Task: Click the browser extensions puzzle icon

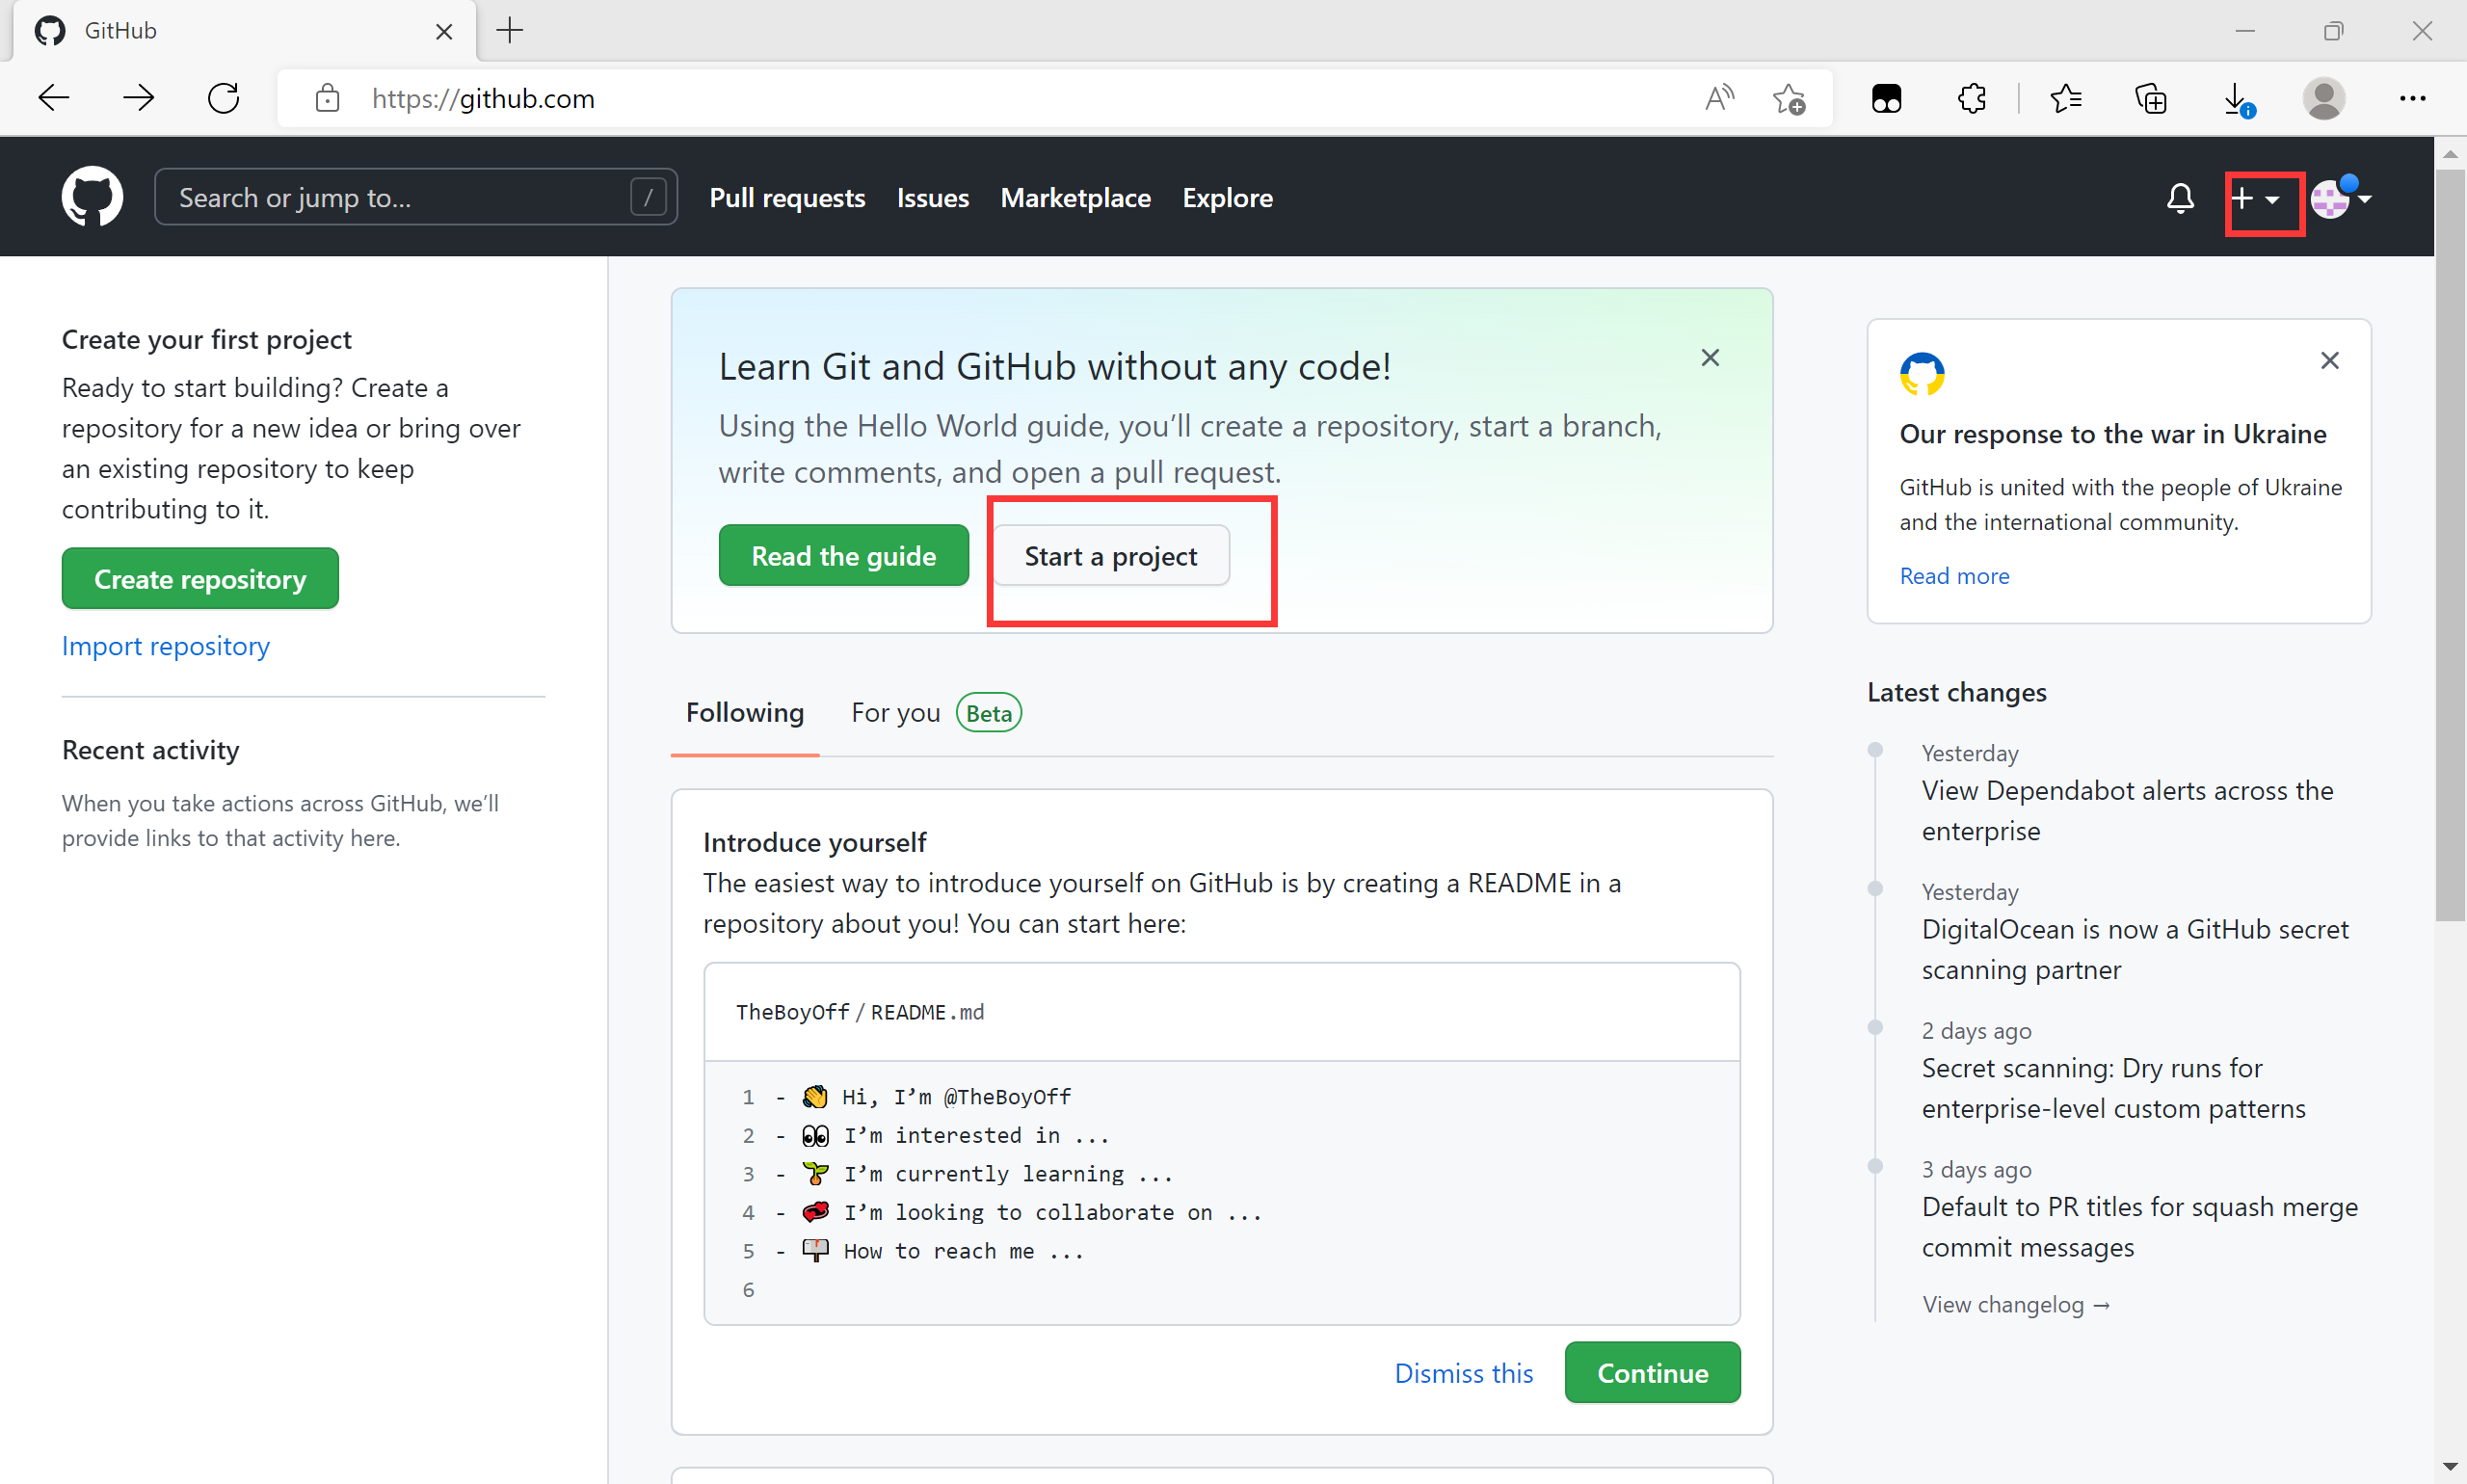Action: point(1972,98)
